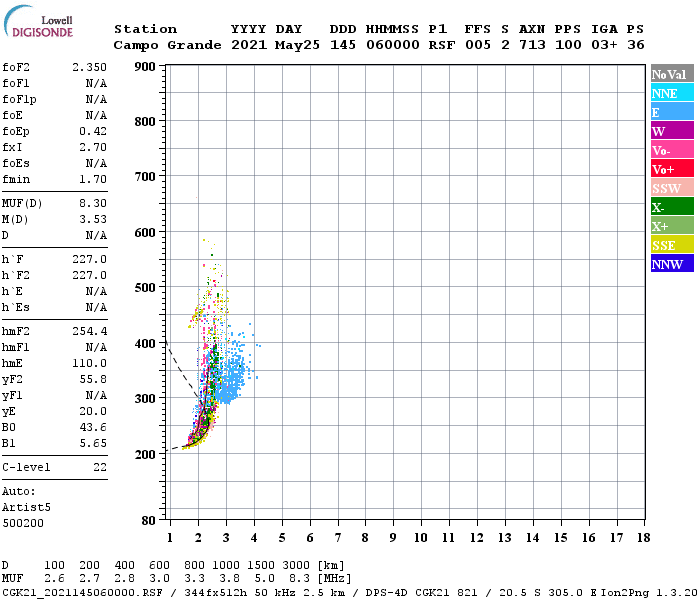Image resolution: width=700 pixels, height=600 pixels.
Task: Click the Vo+ red legend swatch
Action: pyautogui.click(x=672, y=169)
